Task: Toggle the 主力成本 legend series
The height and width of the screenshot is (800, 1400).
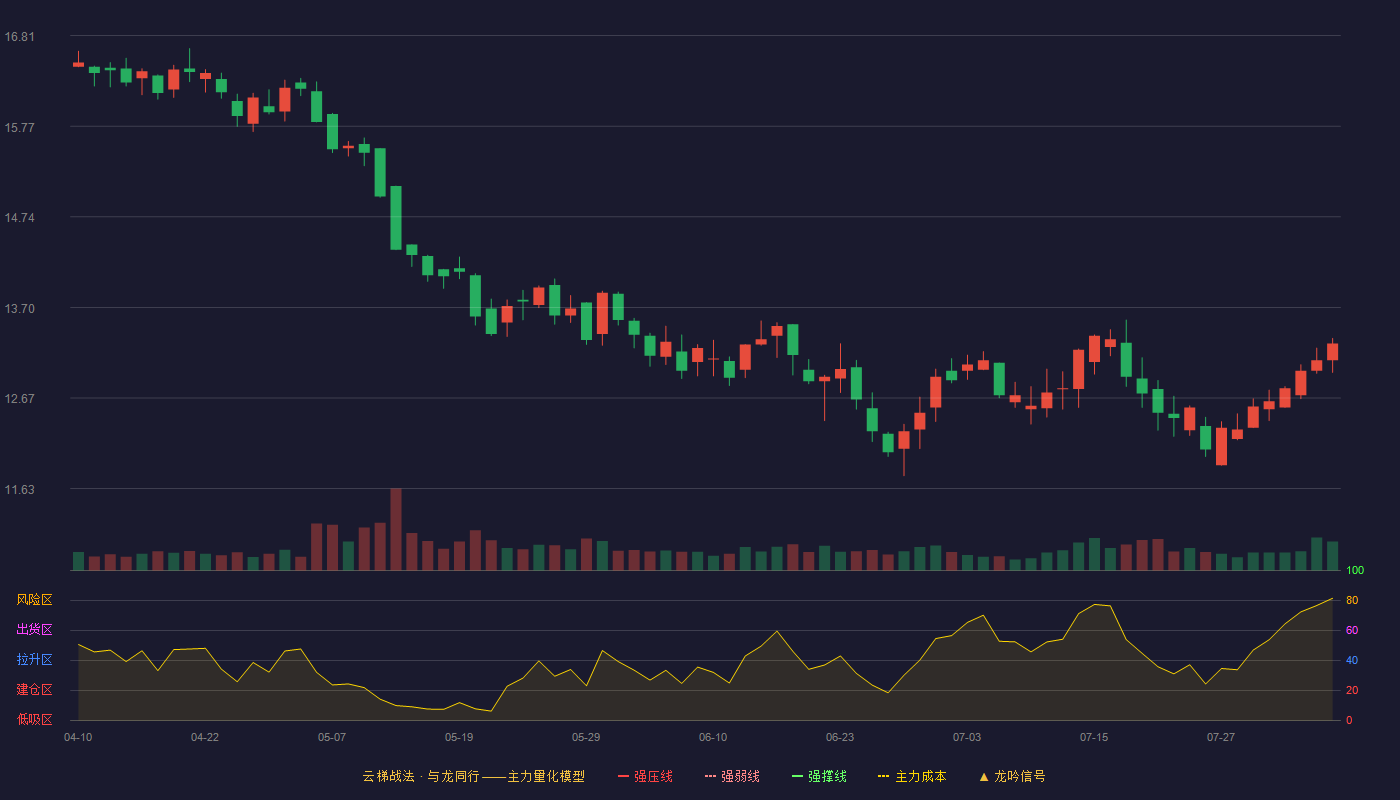Action: (x=912, y=776)
